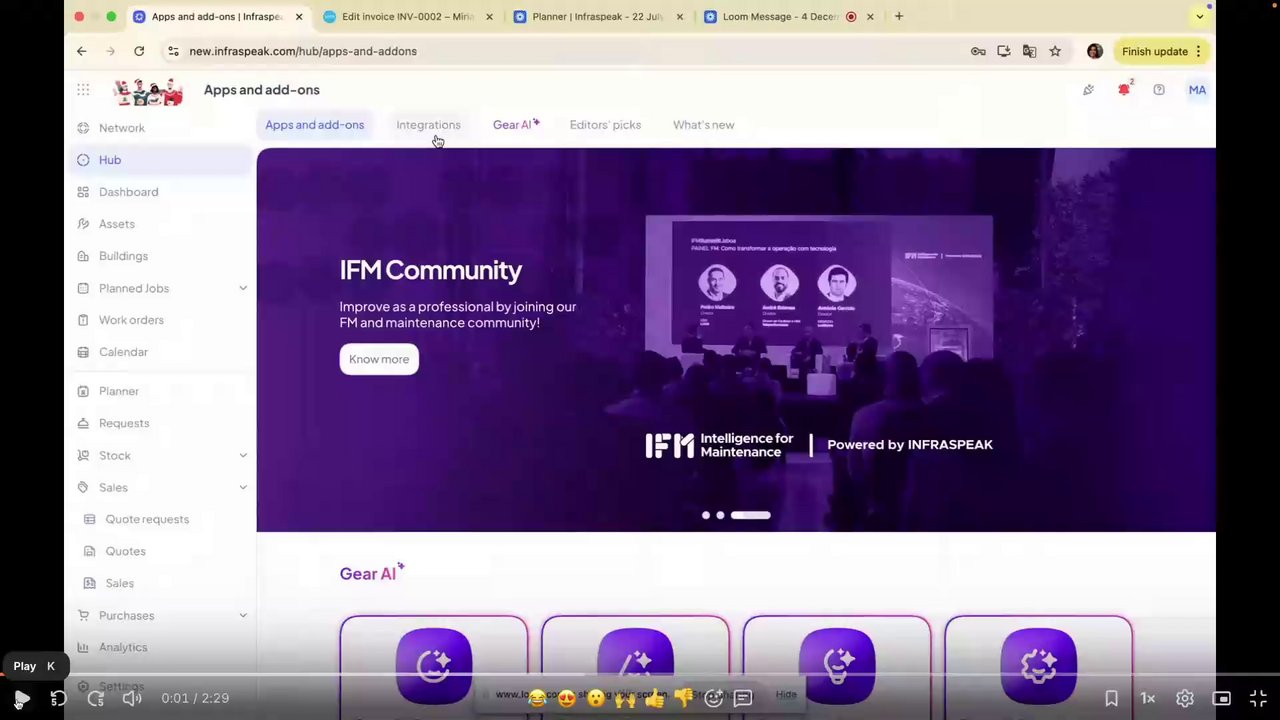Navigate to Assets
Image resolution: width=1280 pixels, height=720 pixels.
[116, 224]
